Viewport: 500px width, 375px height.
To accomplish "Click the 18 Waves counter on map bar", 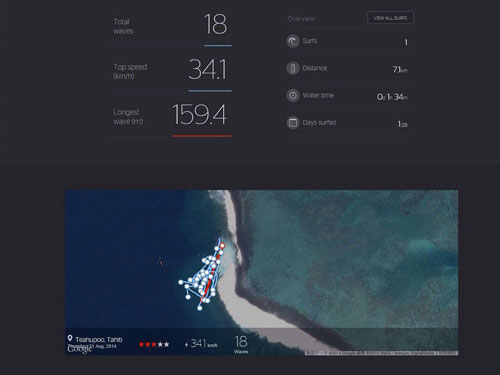I will tap(241, 344).
